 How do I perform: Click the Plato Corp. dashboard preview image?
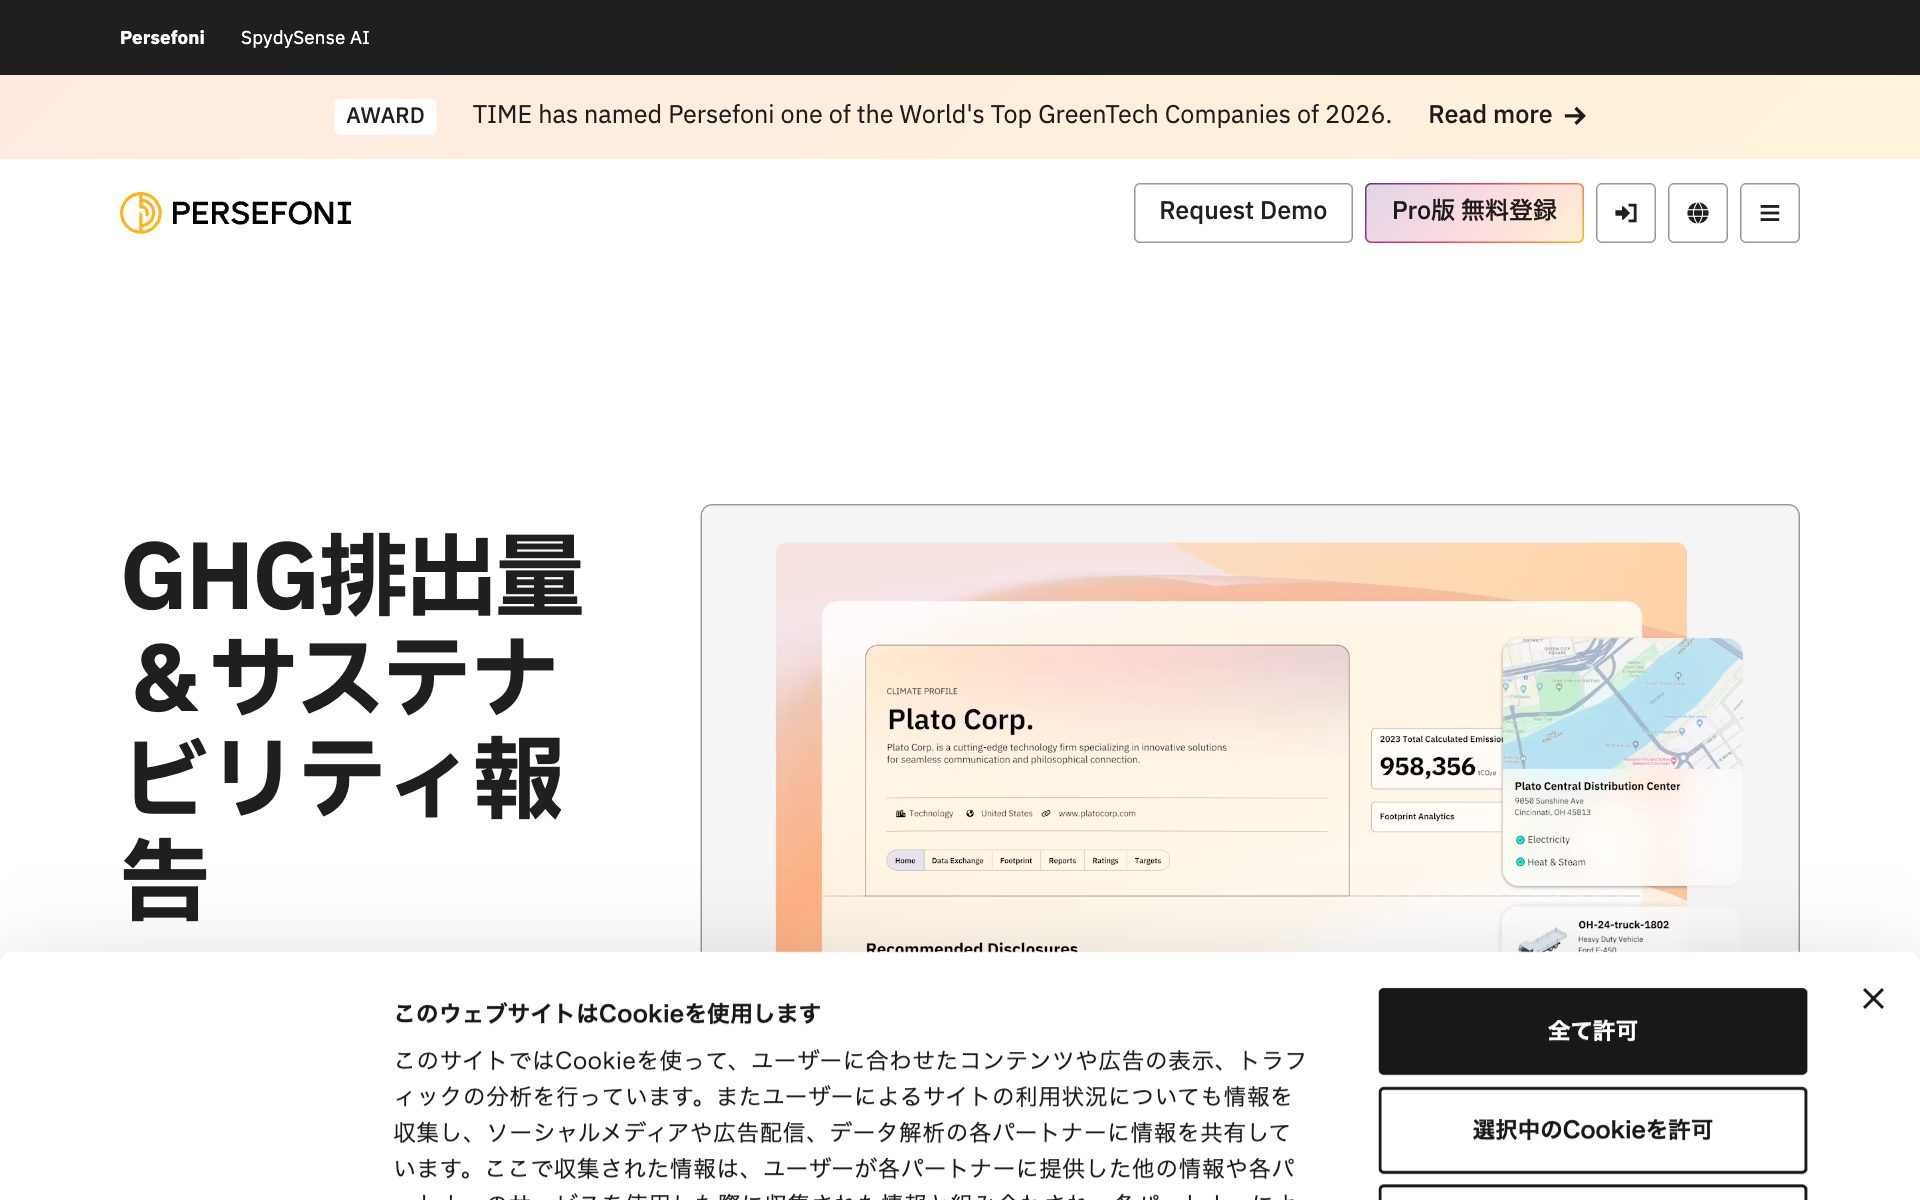[x=1249, y=728]
